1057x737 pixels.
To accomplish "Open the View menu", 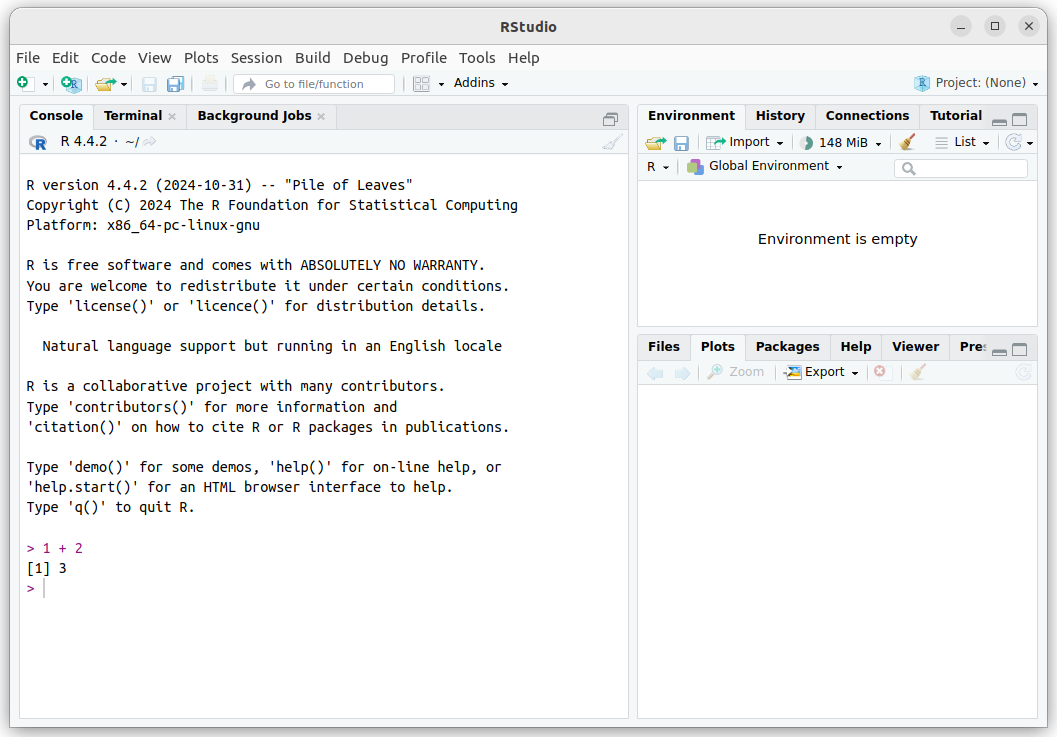I will [154, 58].
